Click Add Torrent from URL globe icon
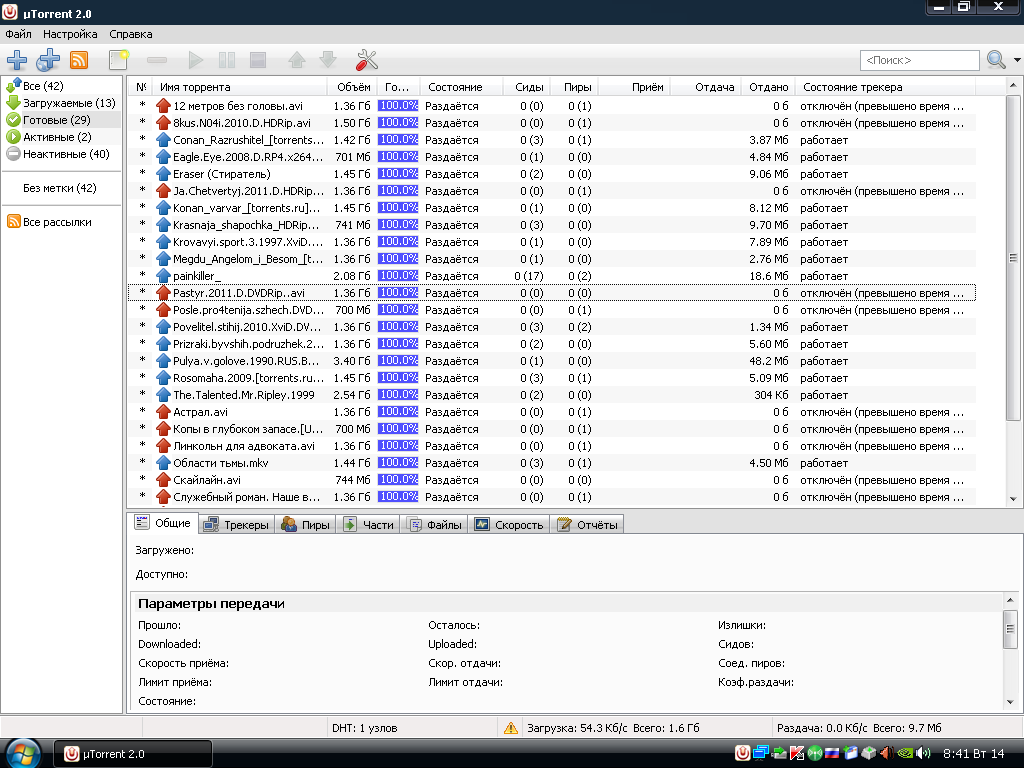 tap(48, 60)
